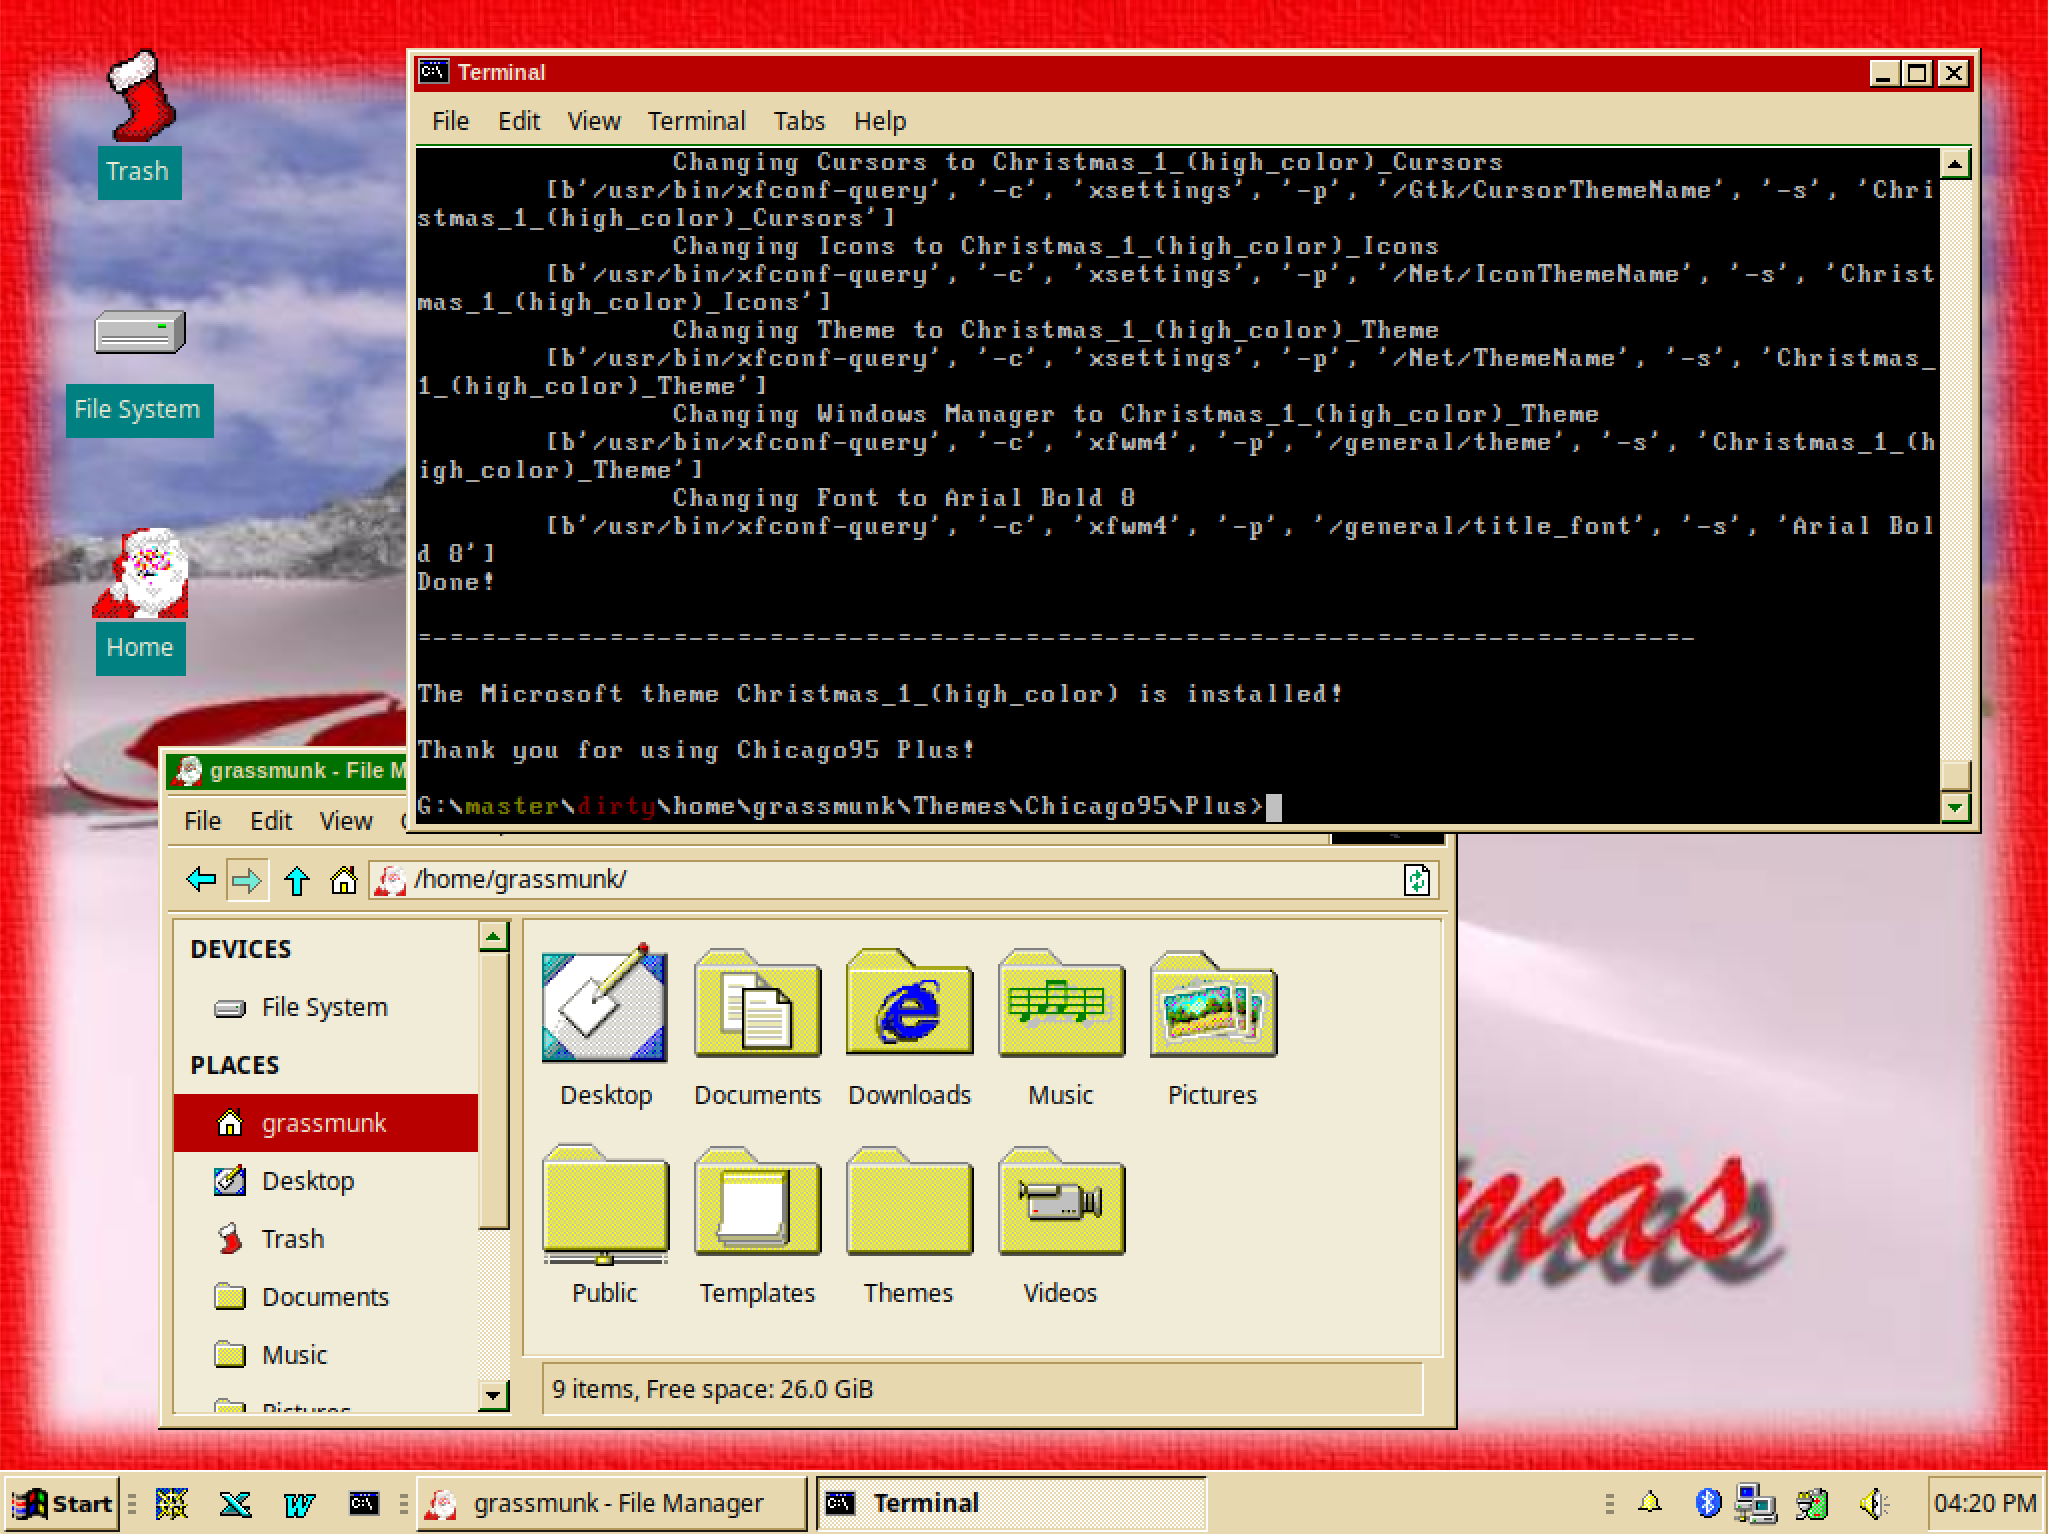Open the Pictures folder icon

1213,1002
